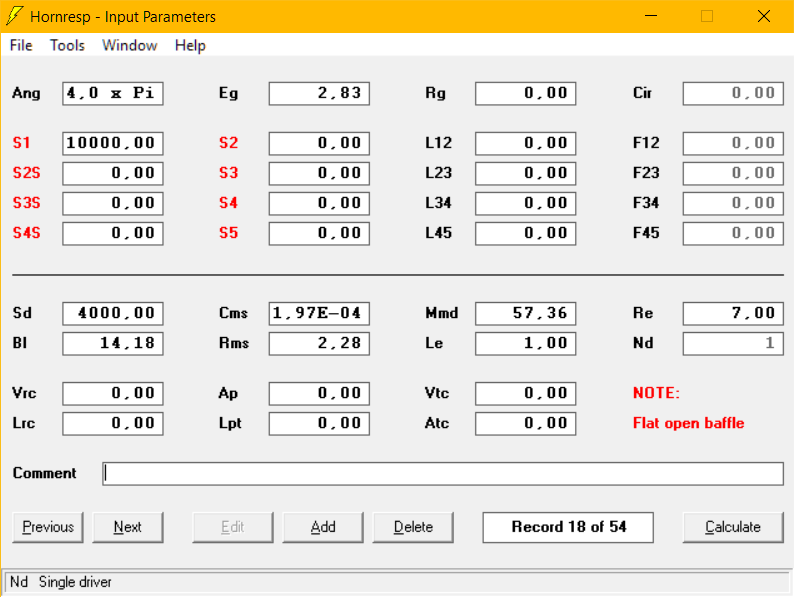This screenshot has height=597, width=794.
Task: Click the Nd Single driver status text
Action: click(61, 582)
